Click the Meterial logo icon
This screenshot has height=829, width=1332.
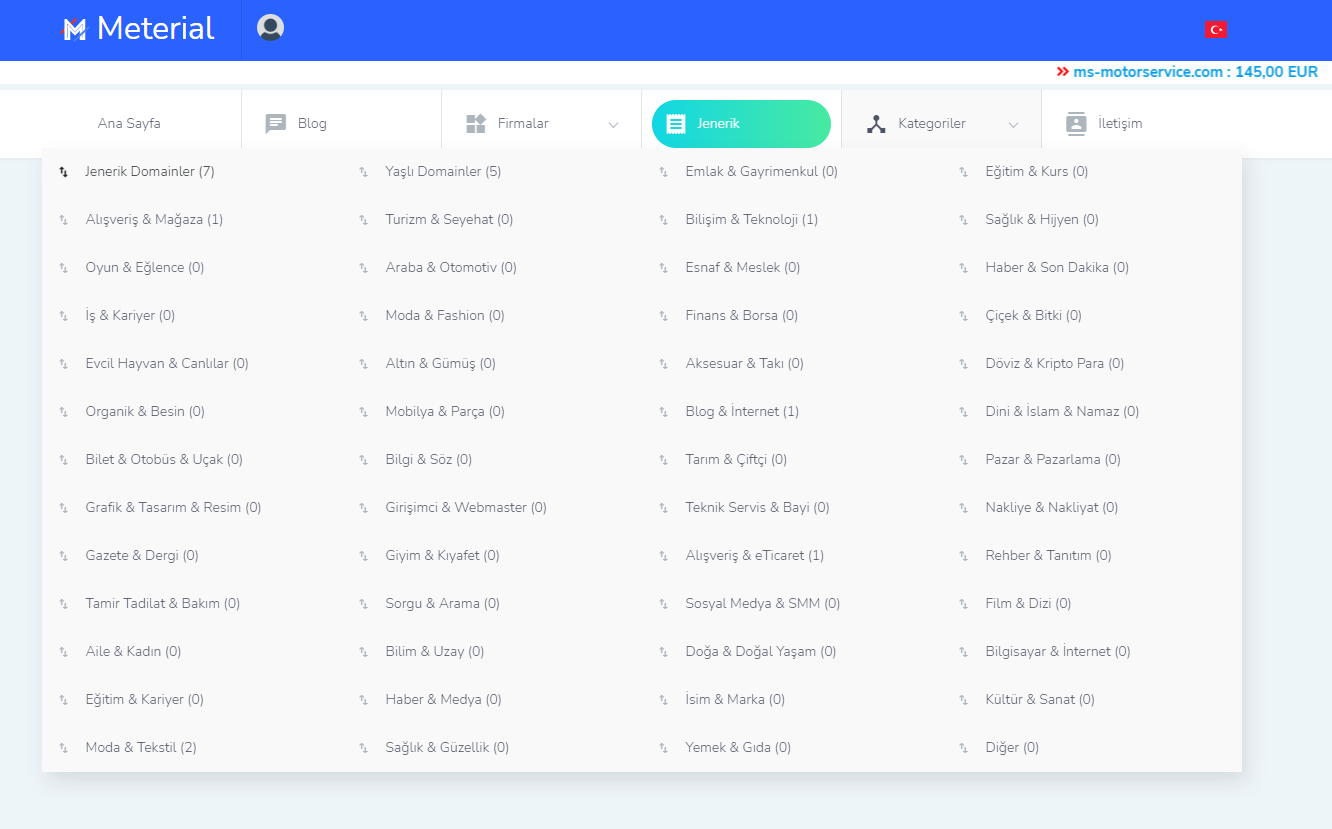pos(74,30)
